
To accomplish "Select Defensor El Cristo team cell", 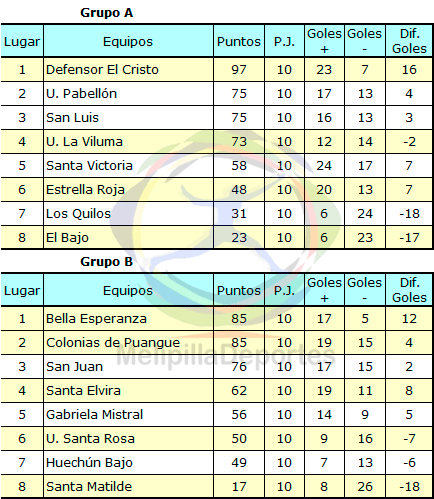I will pyautogui.click(x=128, y=69).
